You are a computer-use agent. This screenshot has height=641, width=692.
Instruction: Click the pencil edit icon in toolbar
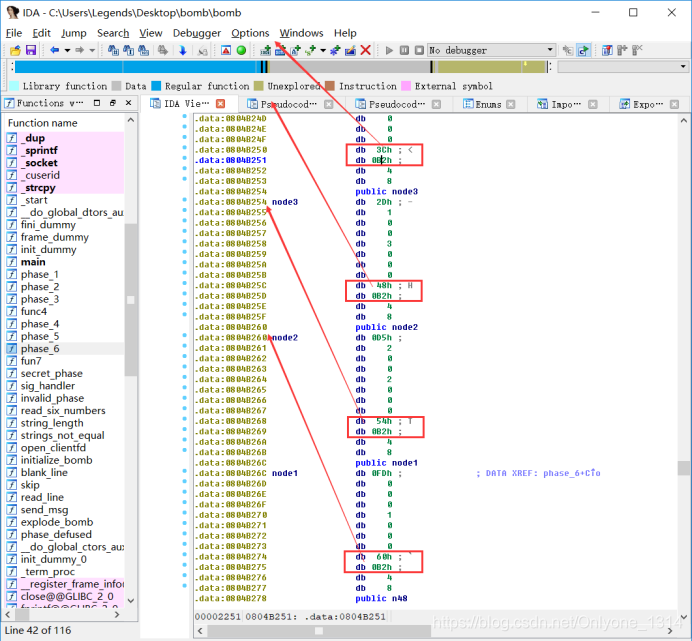(x=350, y=50)
